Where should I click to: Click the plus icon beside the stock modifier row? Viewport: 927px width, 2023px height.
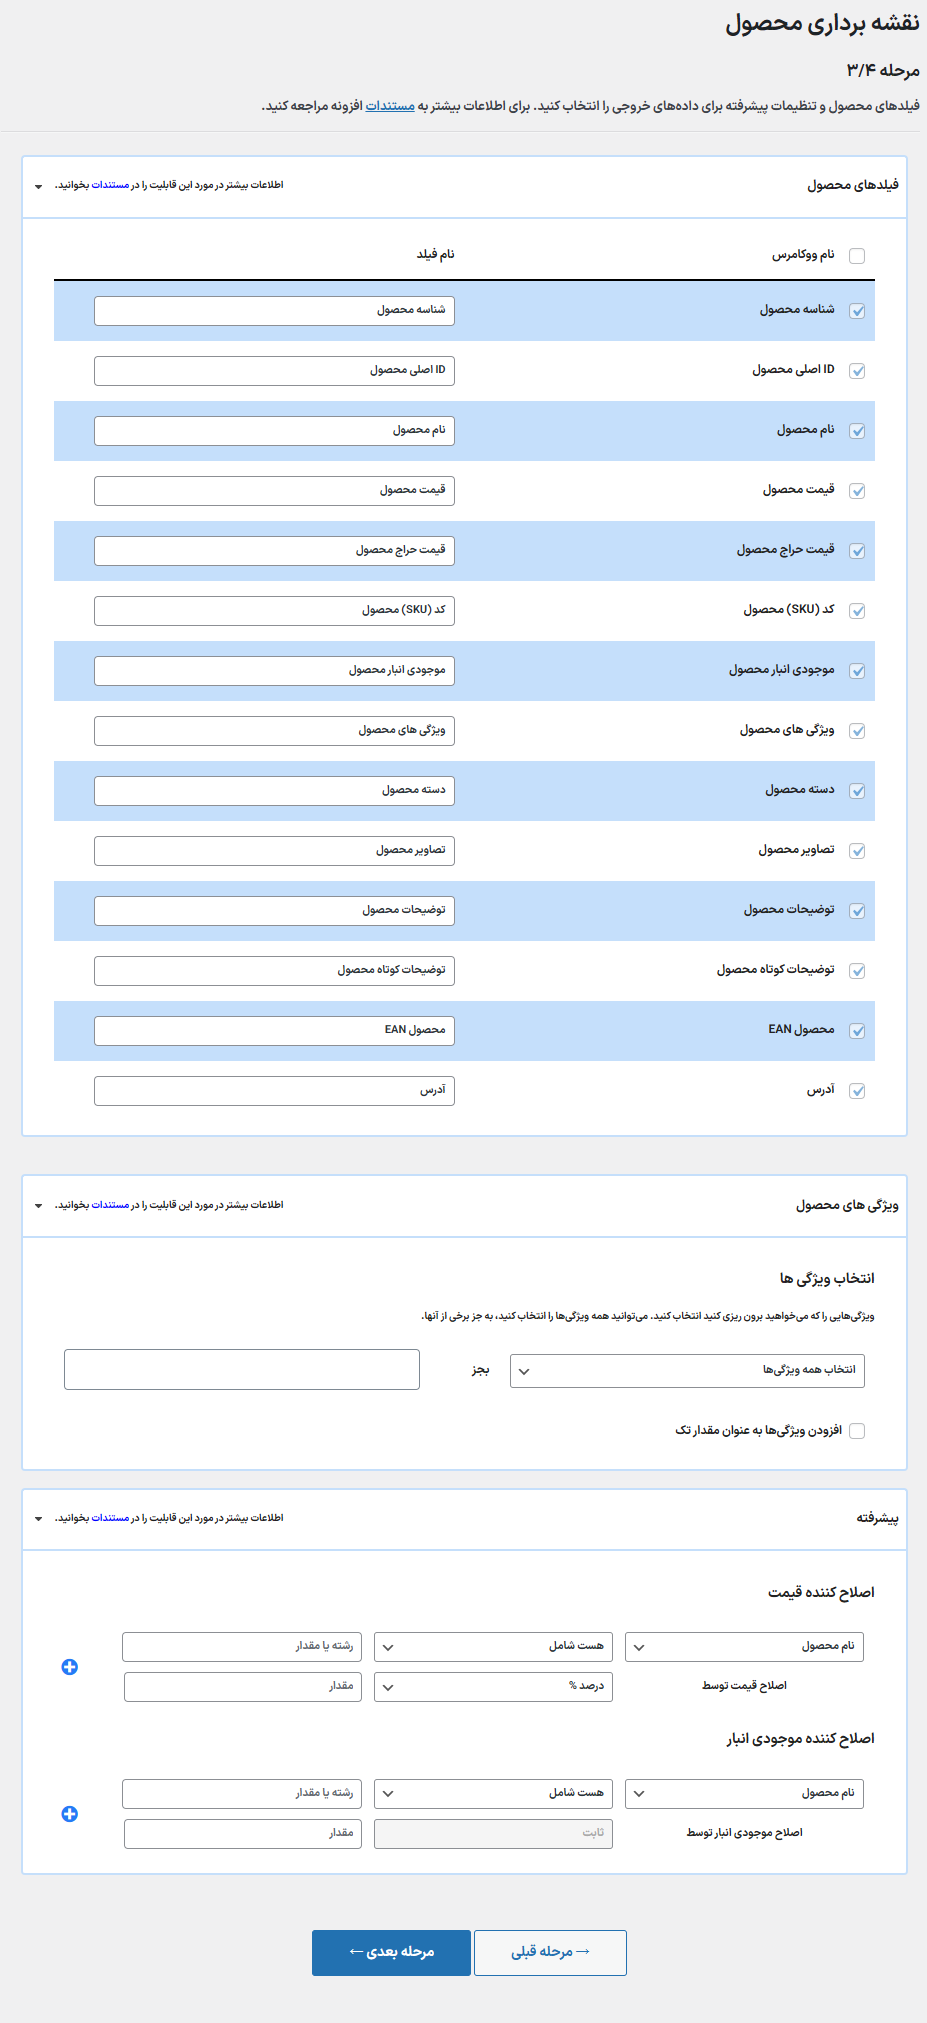(70, 1814)
